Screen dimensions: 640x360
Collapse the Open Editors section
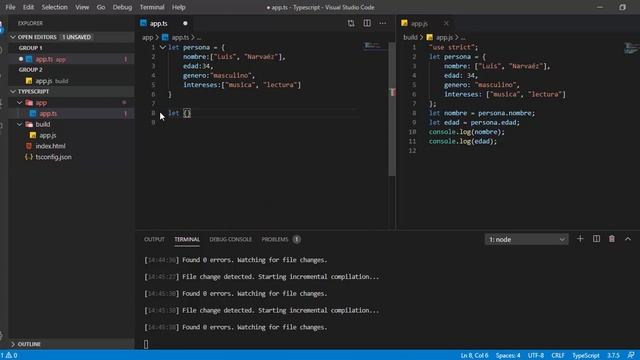point(13,37)
